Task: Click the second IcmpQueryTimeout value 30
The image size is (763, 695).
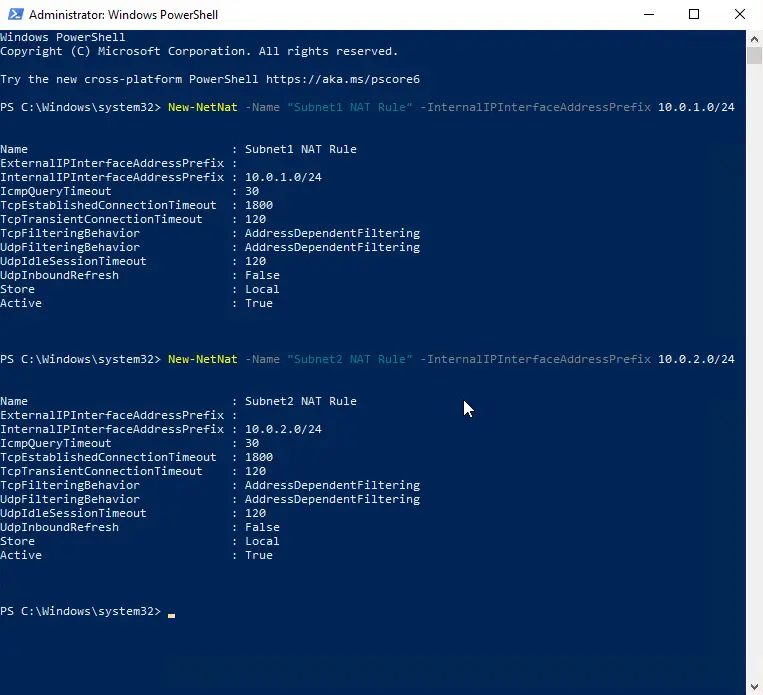Action: click(252, 443)
